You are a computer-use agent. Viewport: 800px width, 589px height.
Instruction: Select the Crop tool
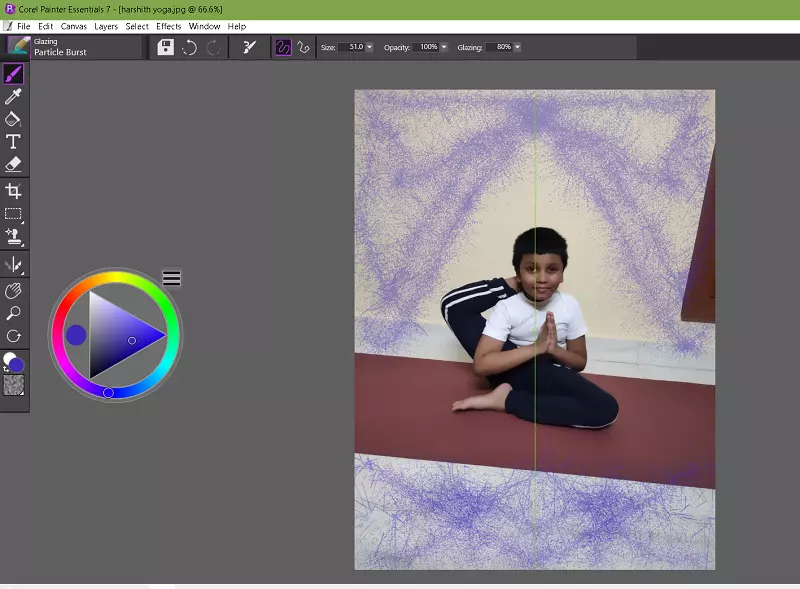coord(14,191)
